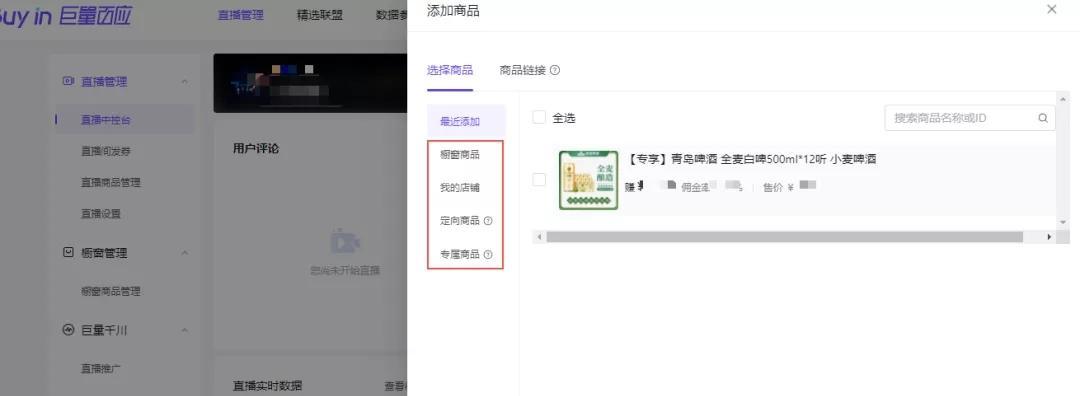Click the 直播实时数据 heading
Screen dimensions: 1080x396
(x=267, y=386)
